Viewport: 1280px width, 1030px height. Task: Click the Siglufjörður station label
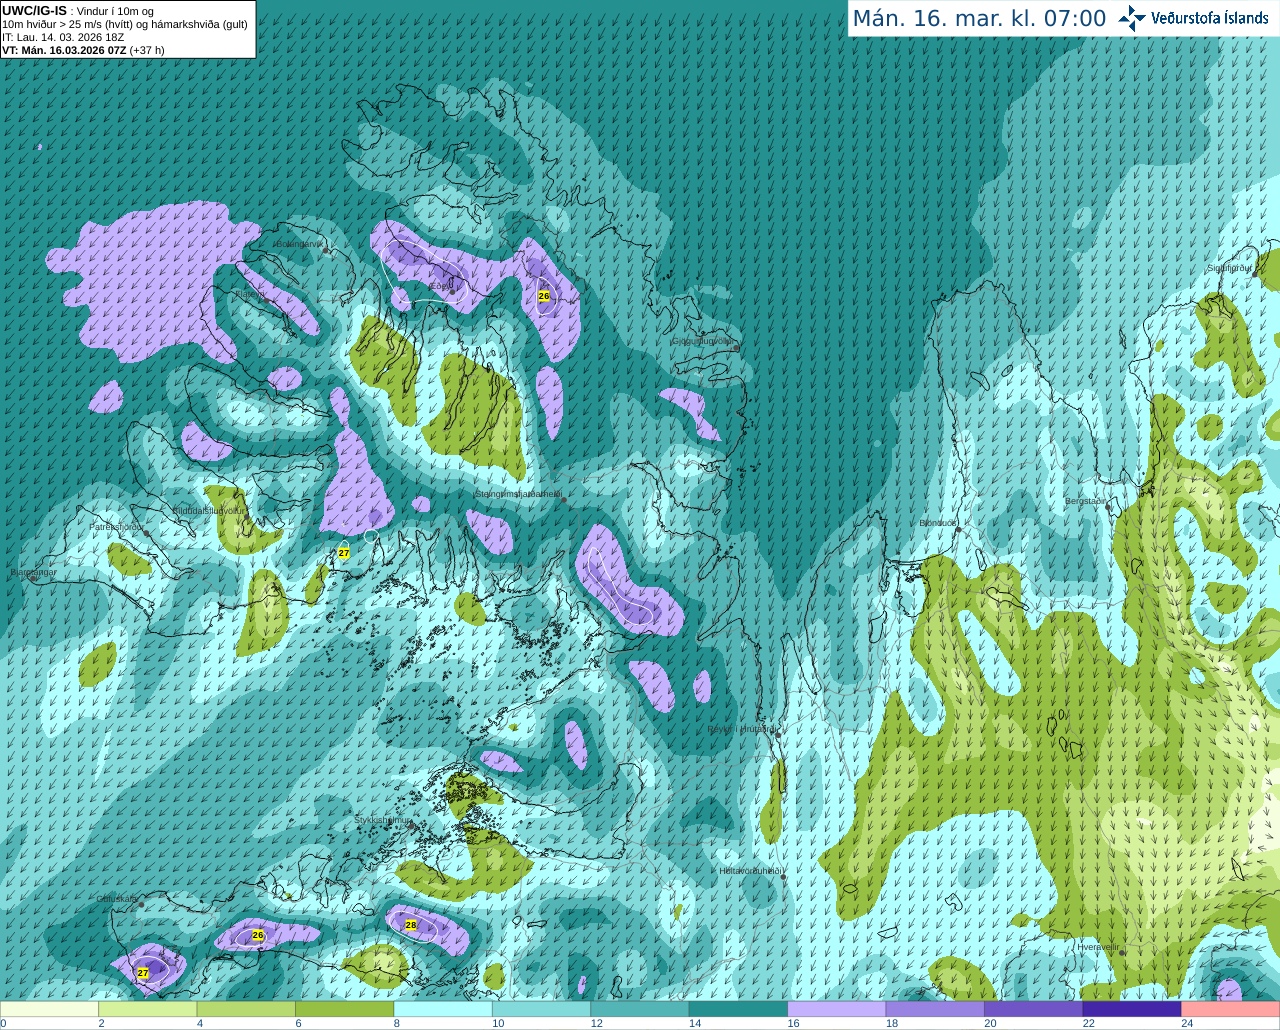pyautogui.click(x=1229, y=268)
